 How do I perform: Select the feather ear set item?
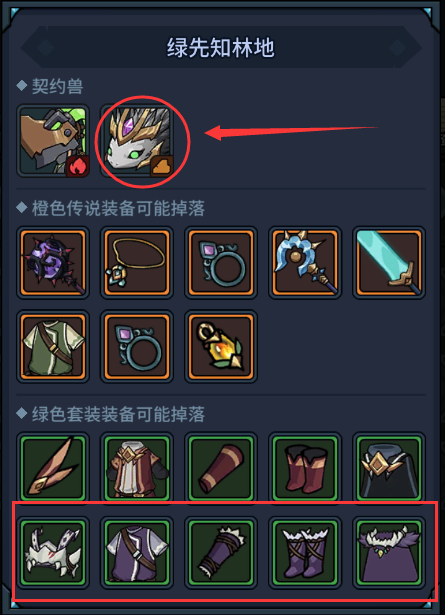coord(53,468)
